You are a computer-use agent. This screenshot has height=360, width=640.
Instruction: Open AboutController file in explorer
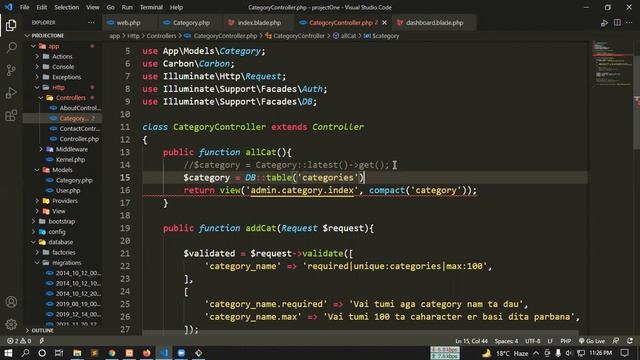[80, 108]
